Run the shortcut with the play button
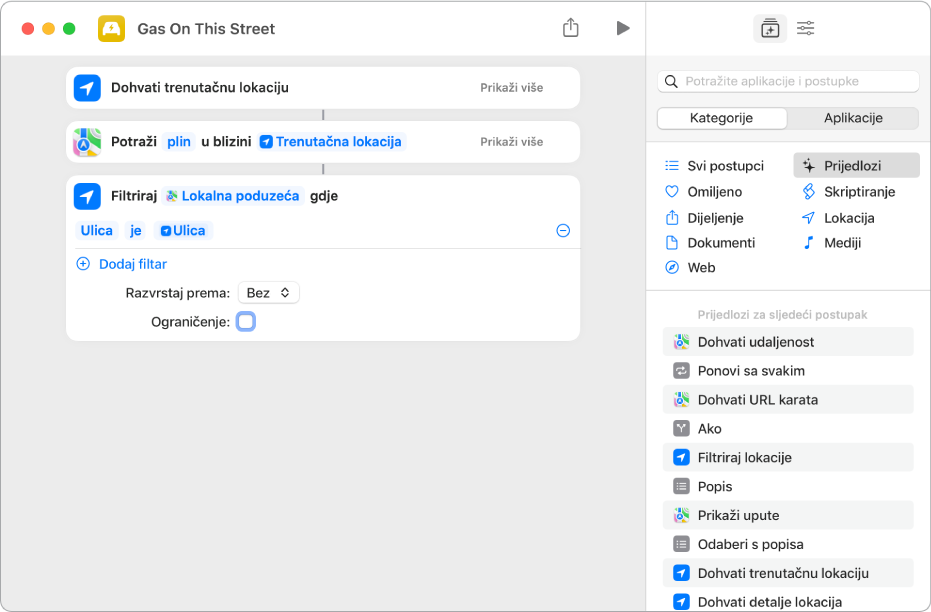 click(623, 28)
